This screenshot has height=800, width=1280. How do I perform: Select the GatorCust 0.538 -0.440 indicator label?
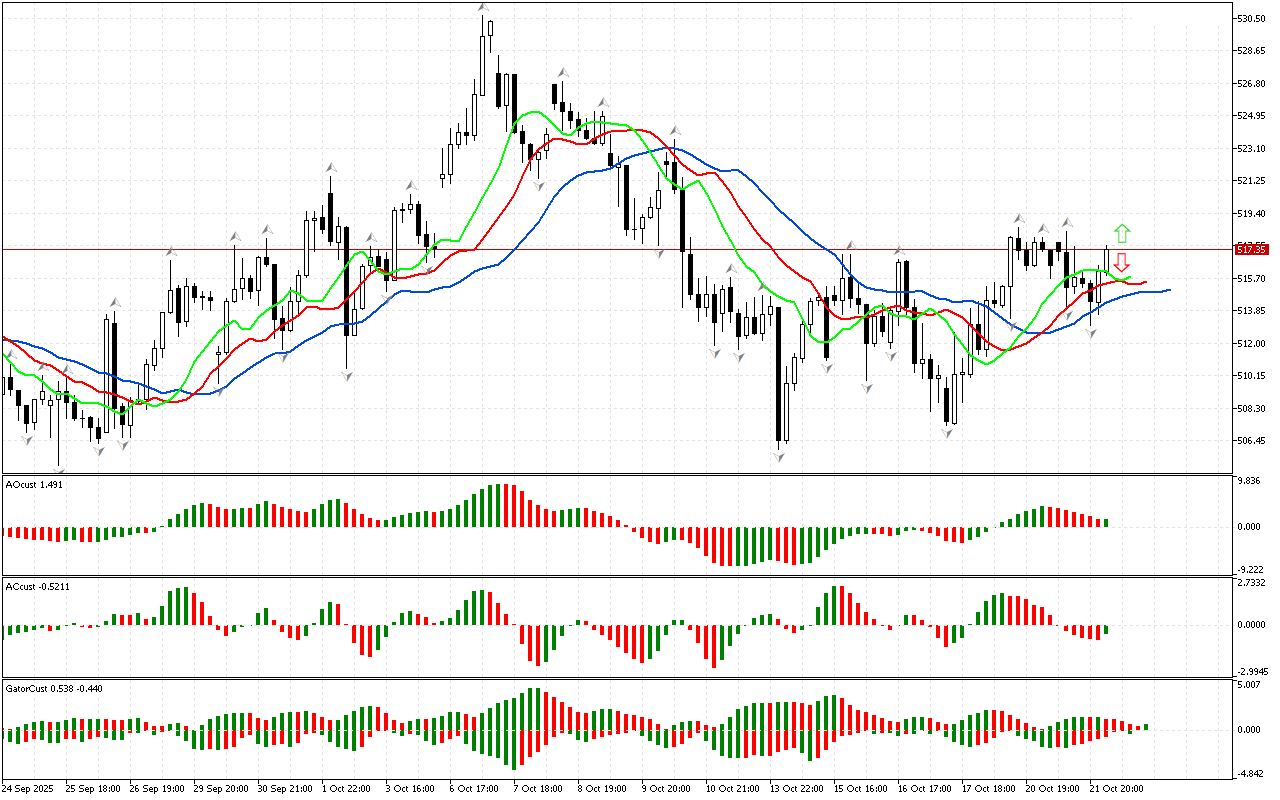click(54, 688)
